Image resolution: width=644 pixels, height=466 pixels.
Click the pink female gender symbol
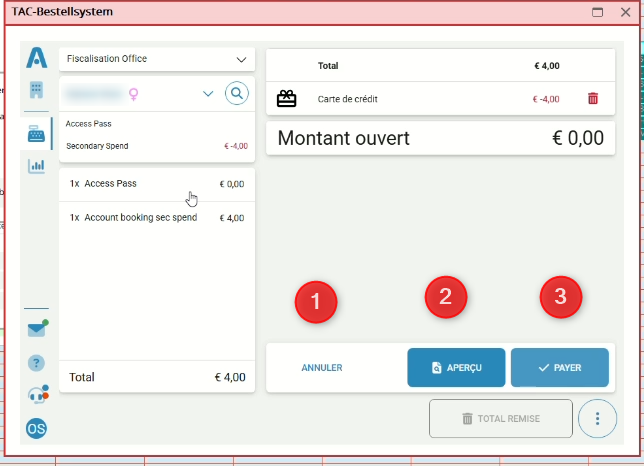(133, 94)
